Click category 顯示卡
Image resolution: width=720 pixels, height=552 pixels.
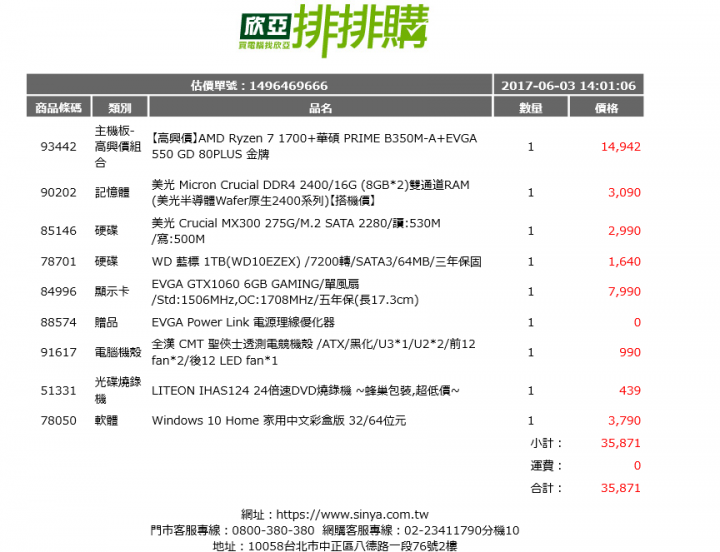point(112,291)
